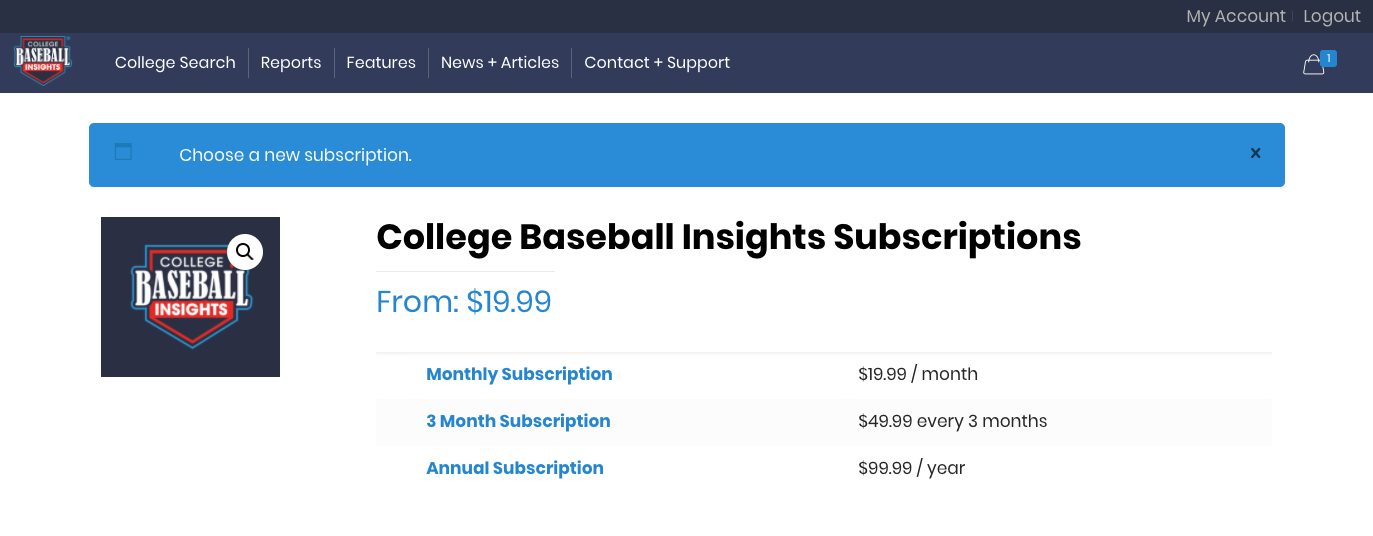
Task: Open Contact + Support page
Action: [657, 63]
